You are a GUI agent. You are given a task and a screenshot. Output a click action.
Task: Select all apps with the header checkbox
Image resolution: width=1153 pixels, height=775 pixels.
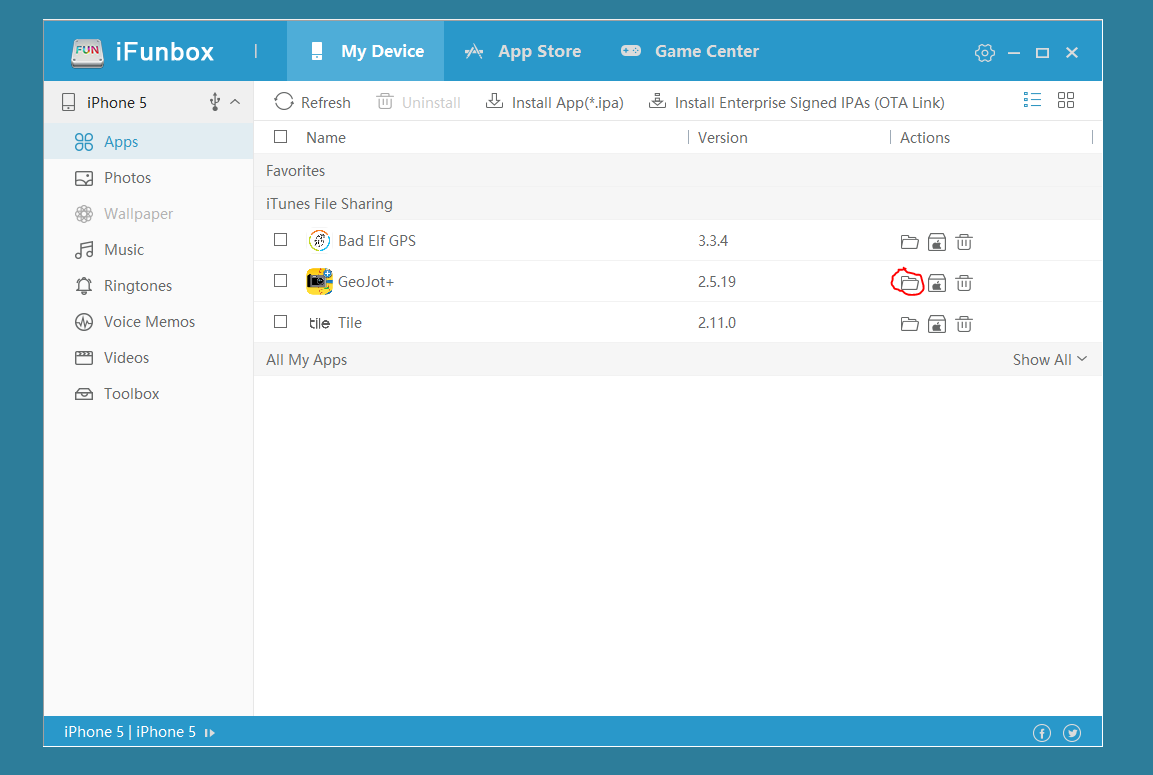click(280, 137)
